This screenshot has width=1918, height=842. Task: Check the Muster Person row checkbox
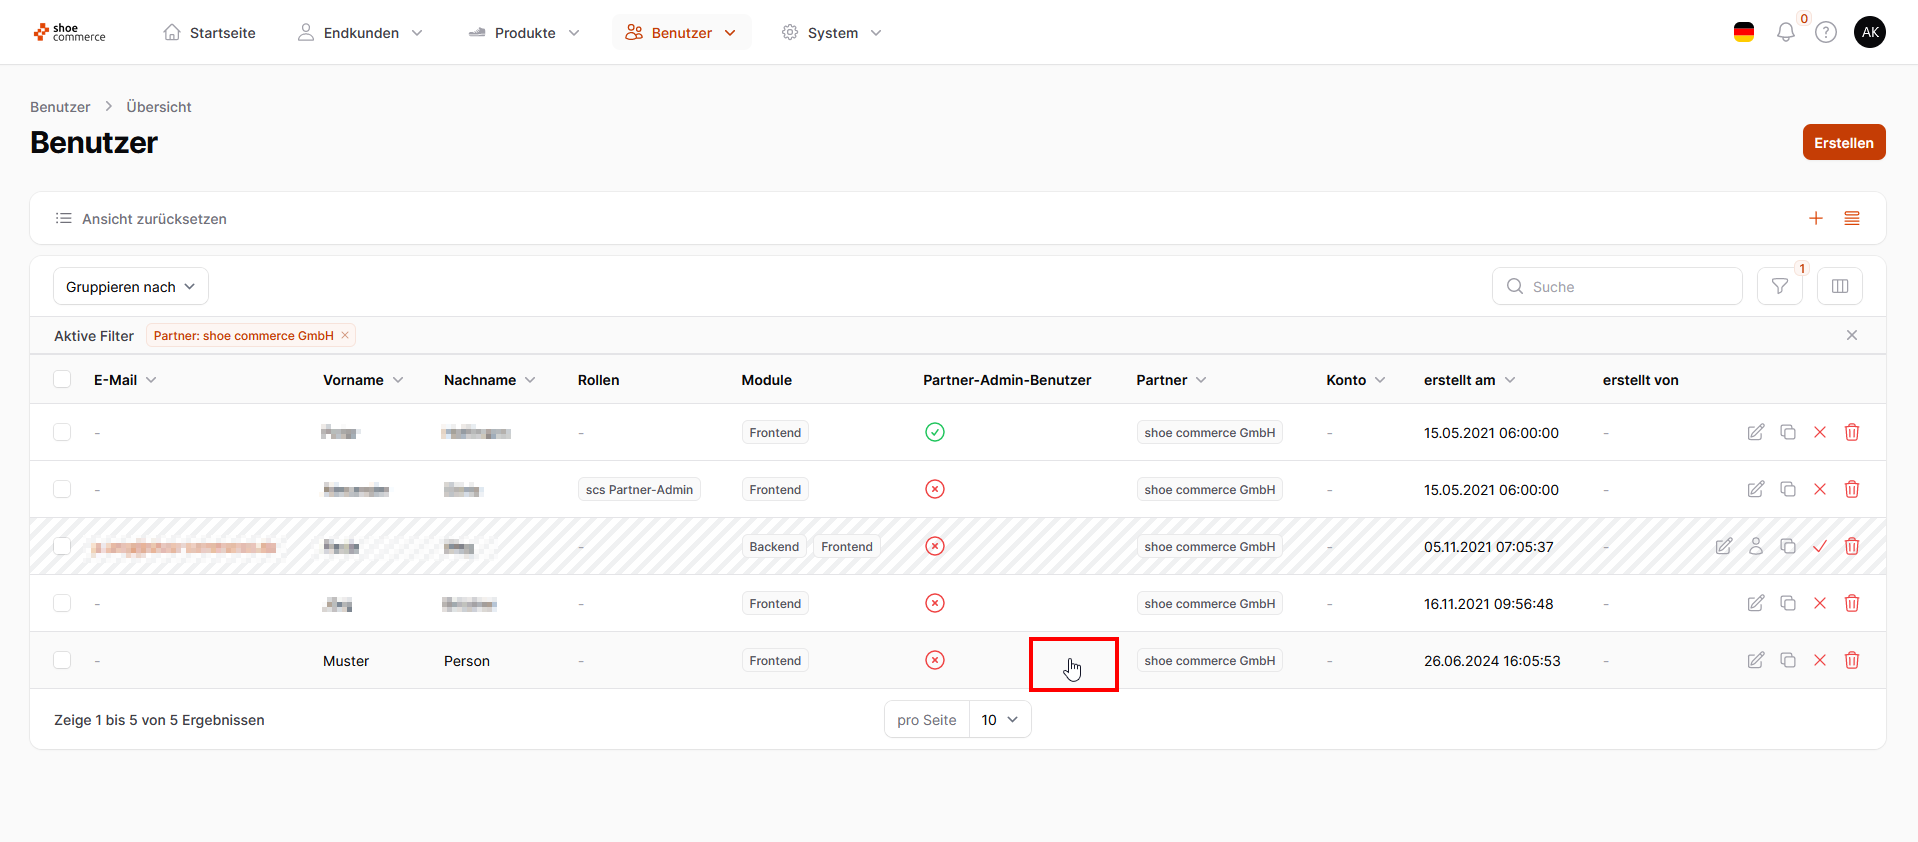coord(62,660)
